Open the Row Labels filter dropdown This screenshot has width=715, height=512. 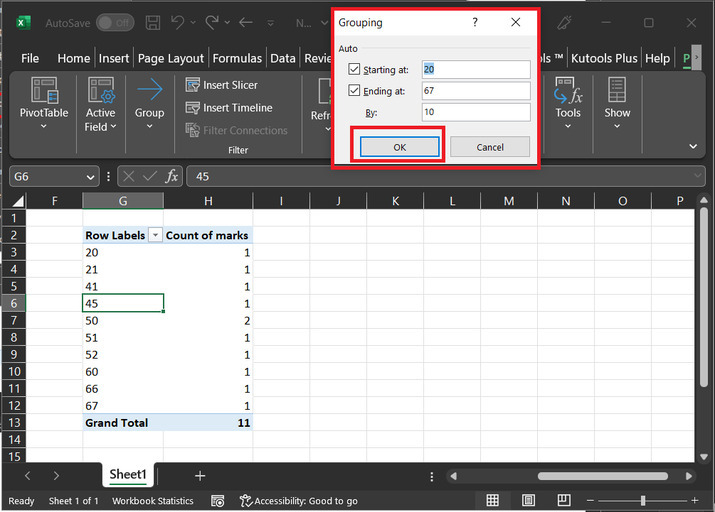pos(155,236)
